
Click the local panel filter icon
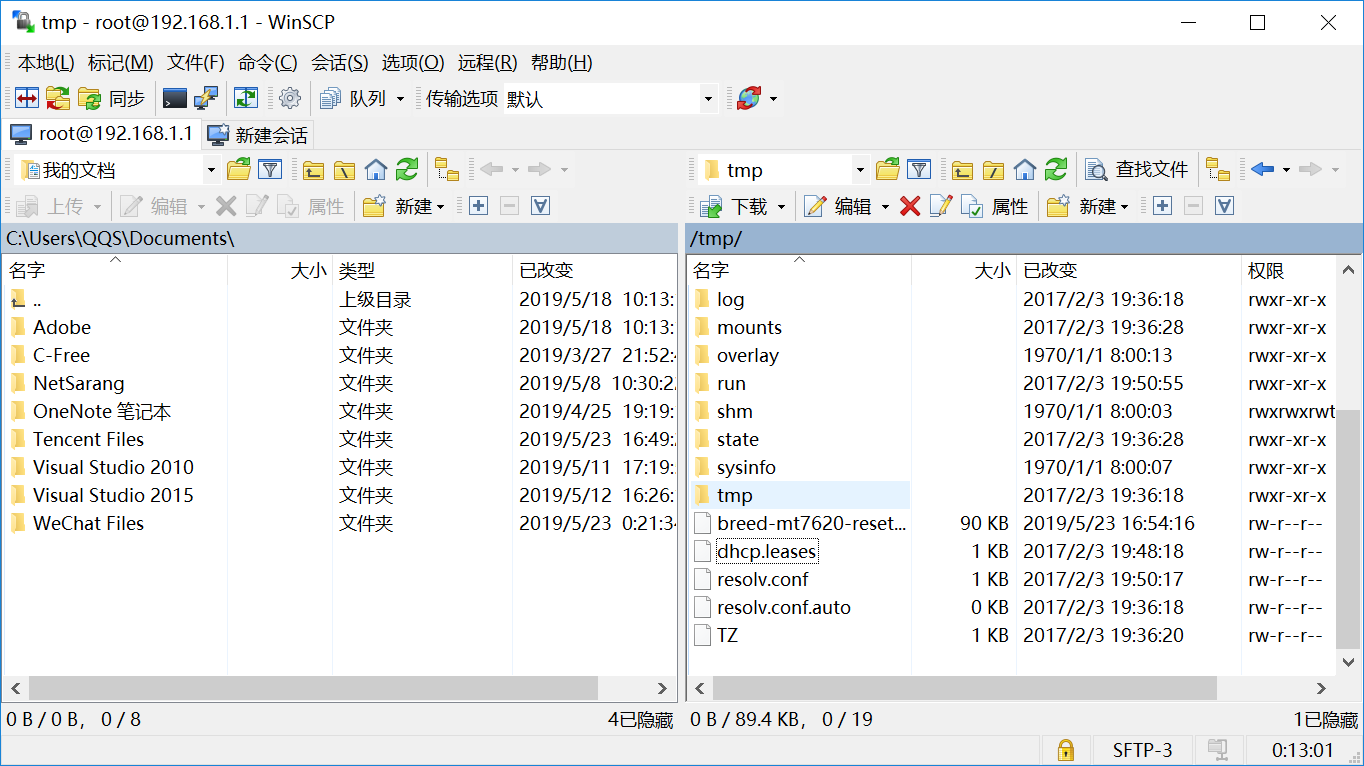coord(270,169)
